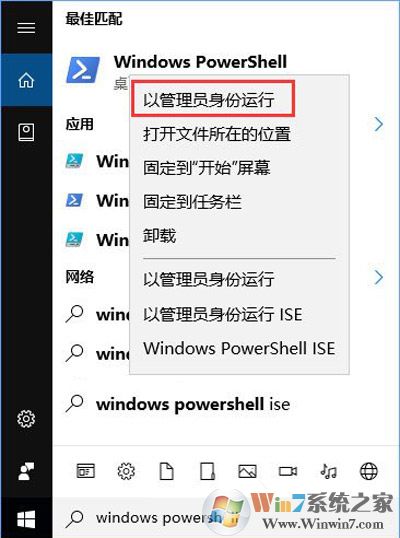Expand the 应用 section chevron

click(x=378, y=124)
